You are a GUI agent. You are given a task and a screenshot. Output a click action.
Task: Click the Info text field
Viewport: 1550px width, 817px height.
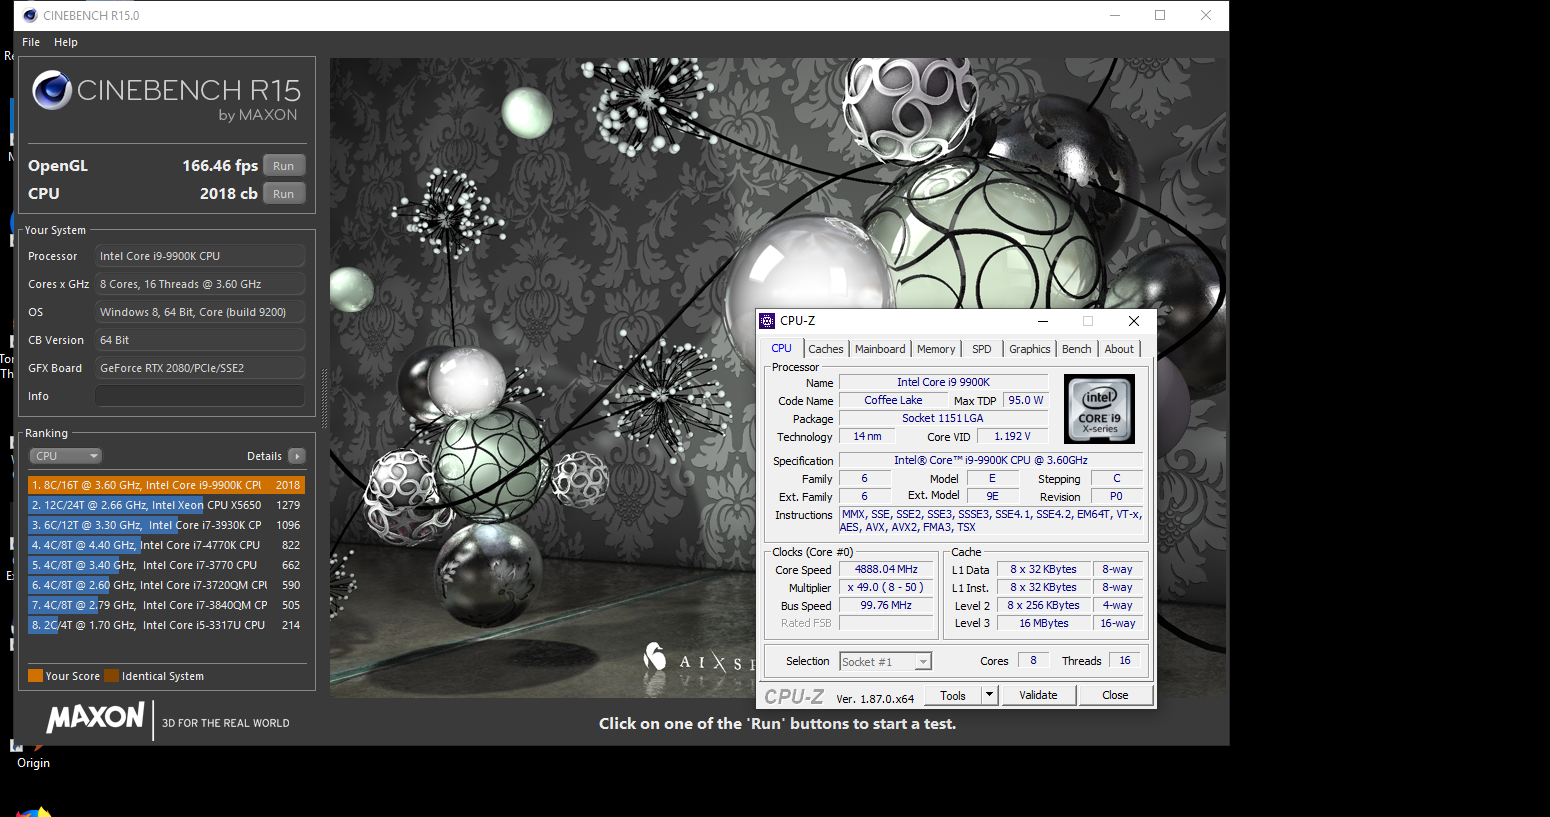coord(200,396)
